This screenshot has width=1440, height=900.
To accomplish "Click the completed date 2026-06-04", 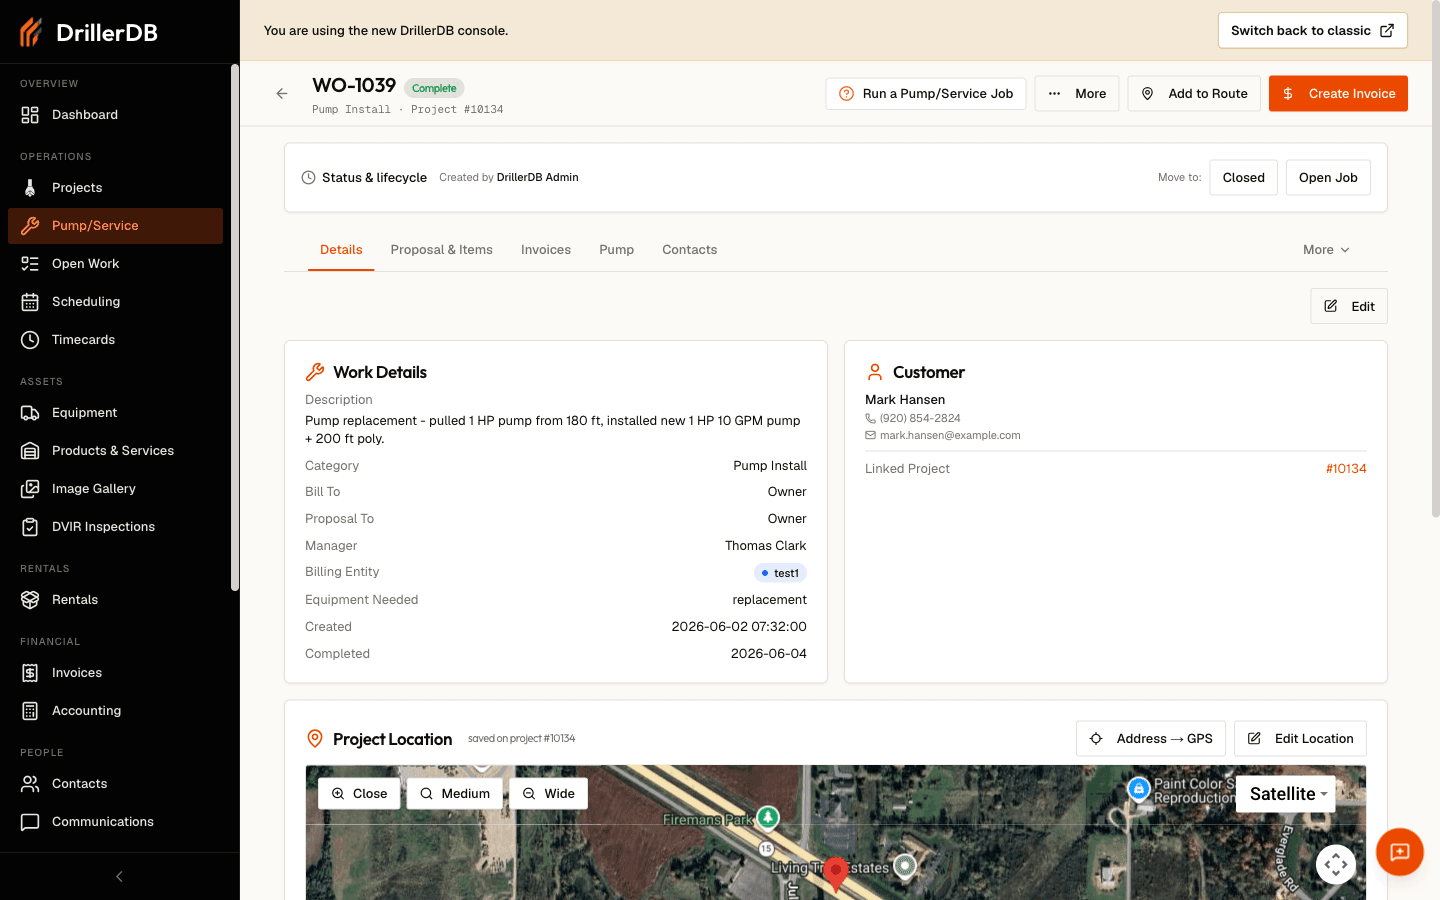I will point(769,654).
